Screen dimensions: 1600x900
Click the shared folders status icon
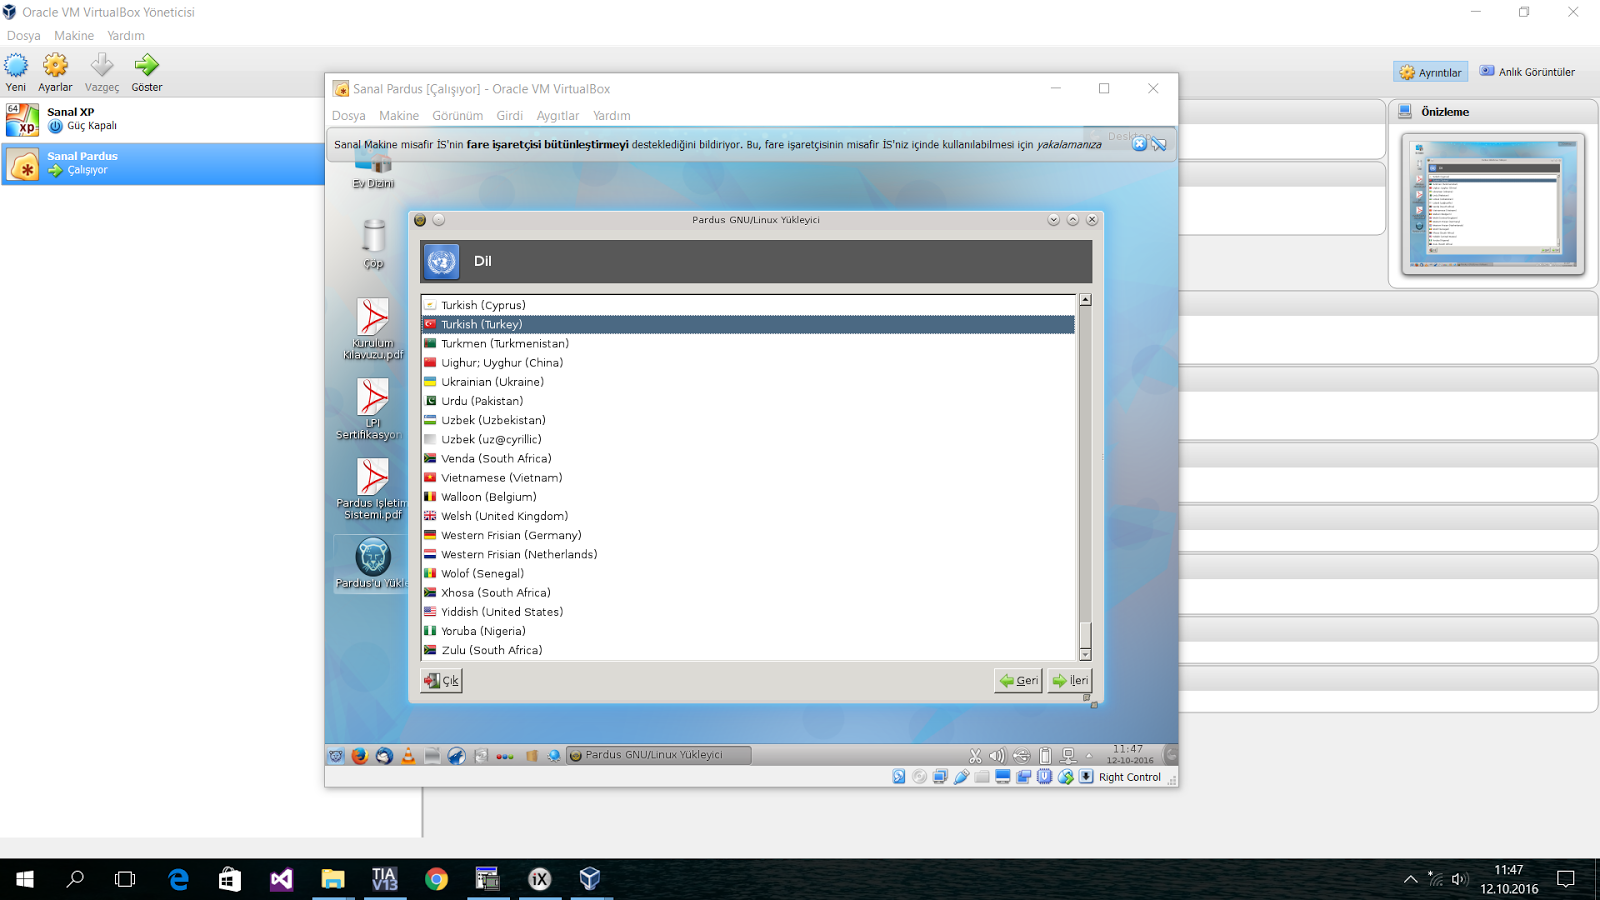coord(982,777)
